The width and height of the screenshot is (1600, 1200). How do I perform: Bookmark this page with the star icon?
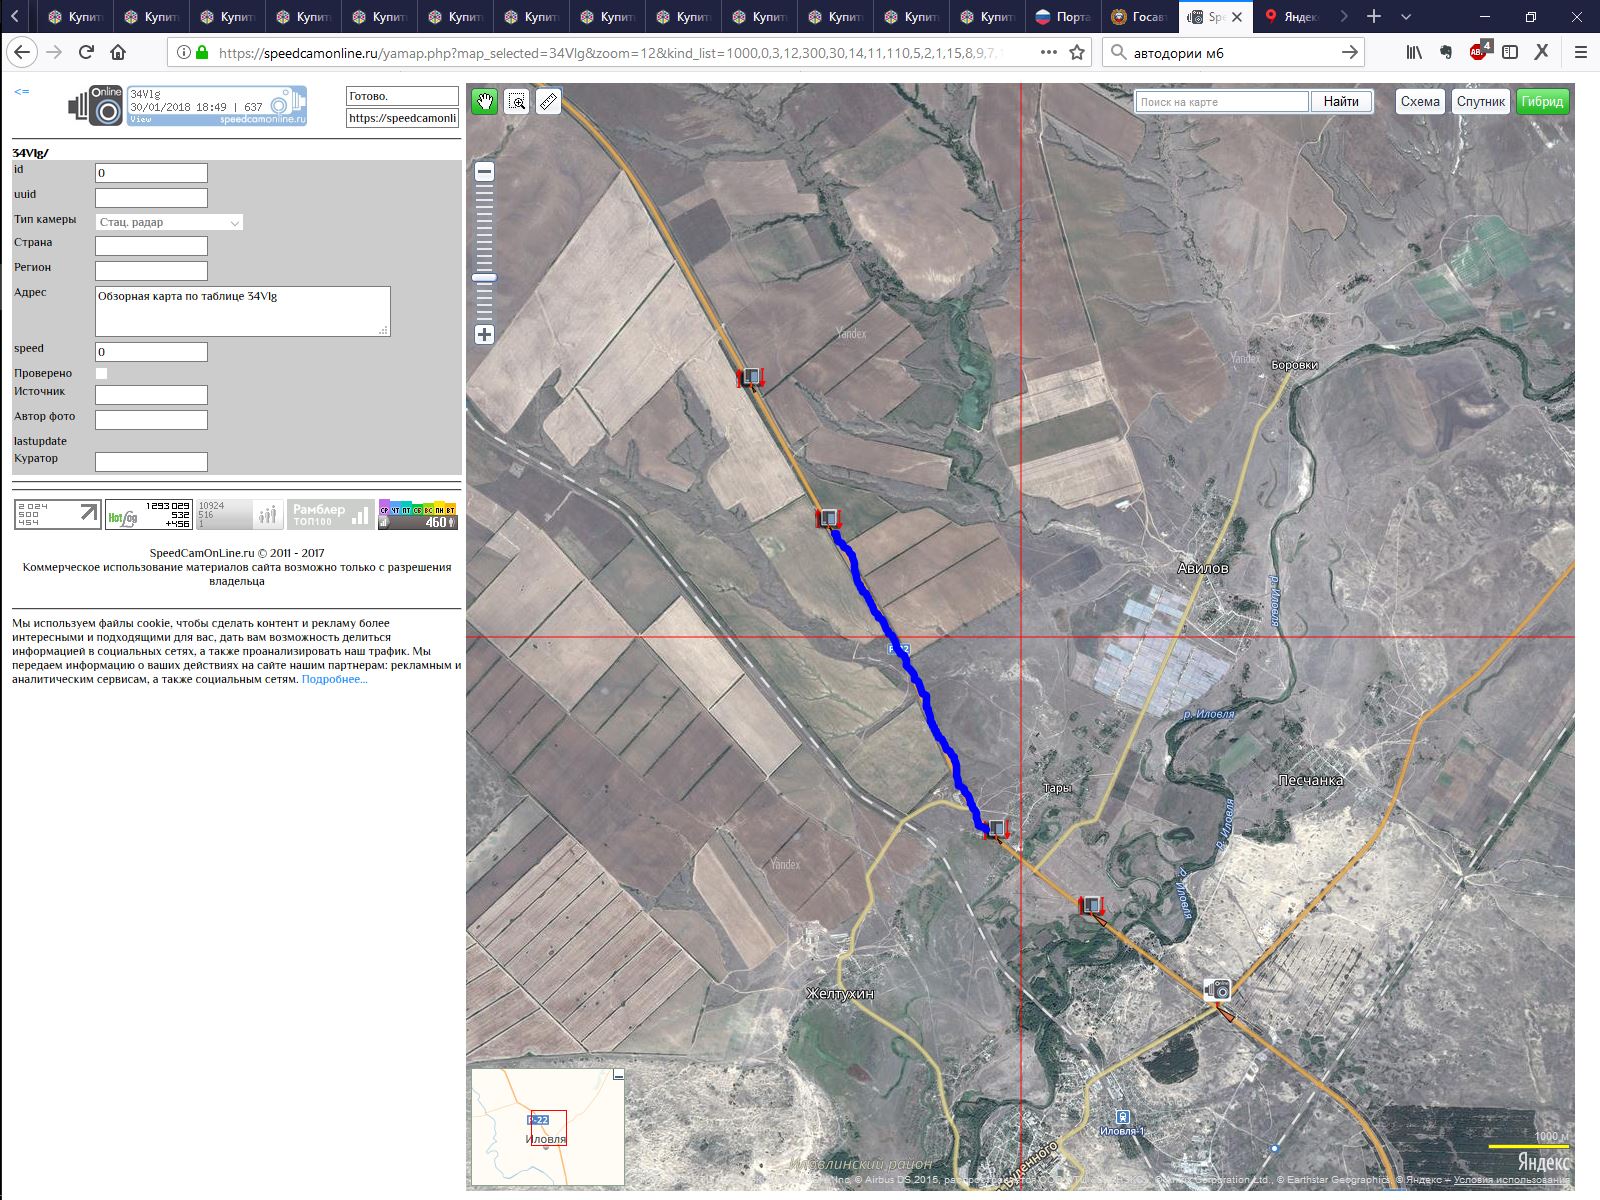1077,52
